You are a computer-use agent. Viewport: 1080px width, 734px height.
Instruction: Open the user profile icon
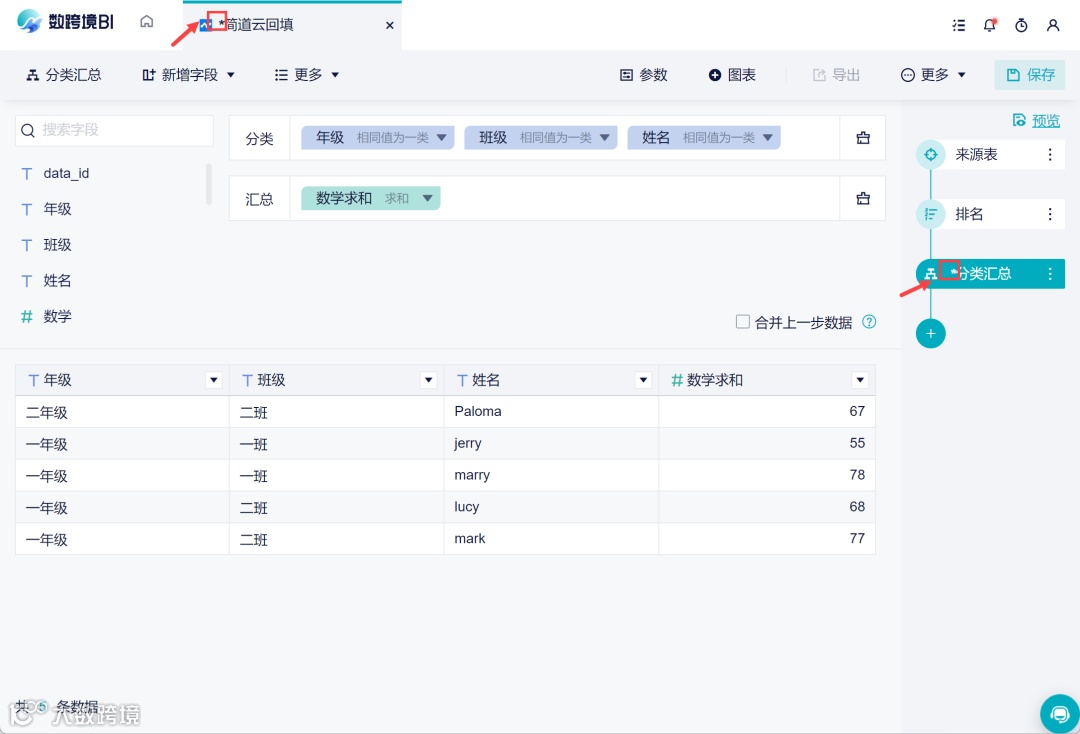point(1053,25)
